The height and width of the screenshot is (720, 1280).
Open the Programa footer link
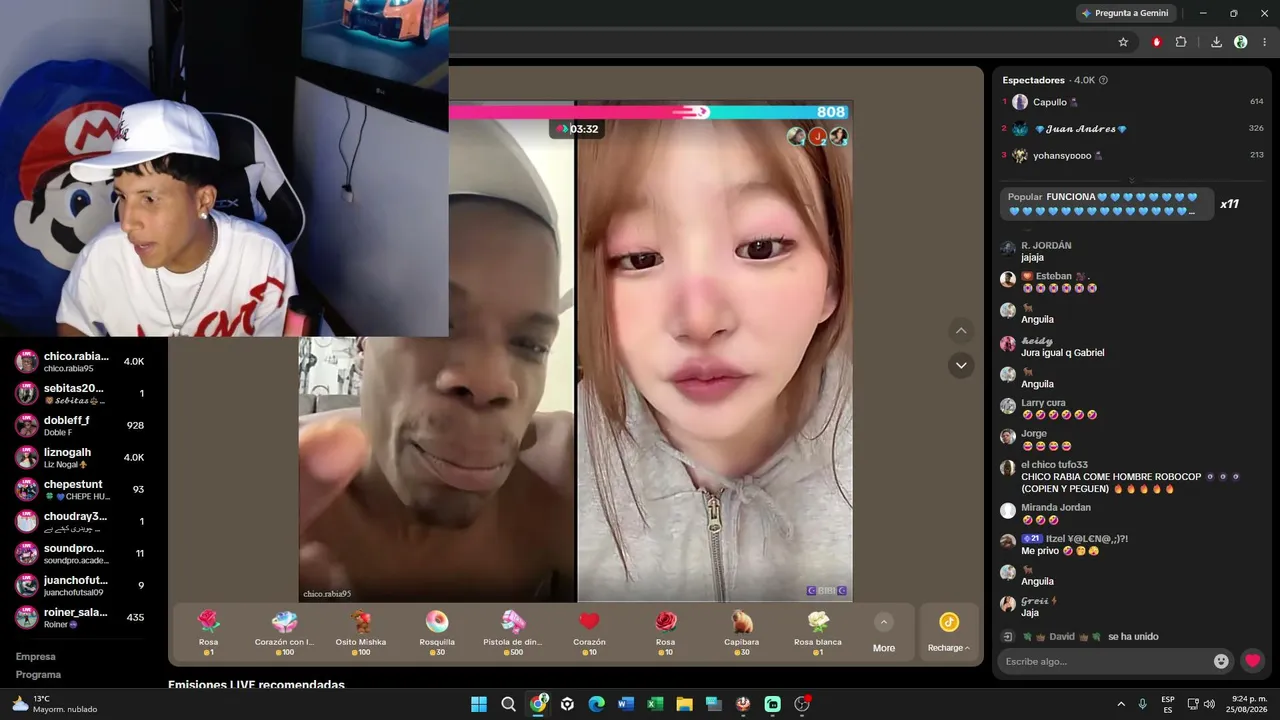click(39, 675)
